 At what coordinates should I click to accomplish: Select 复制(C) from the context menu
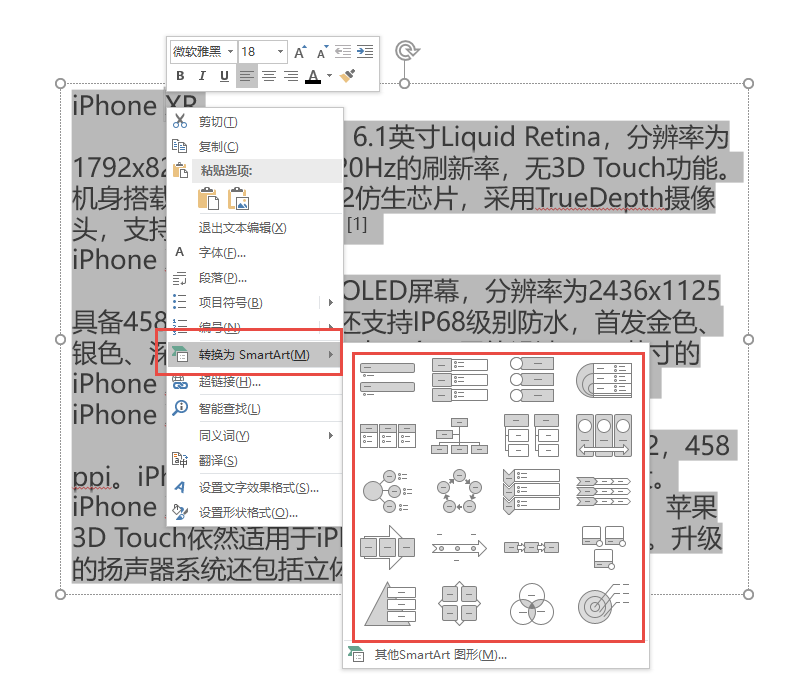click(218, 146)
